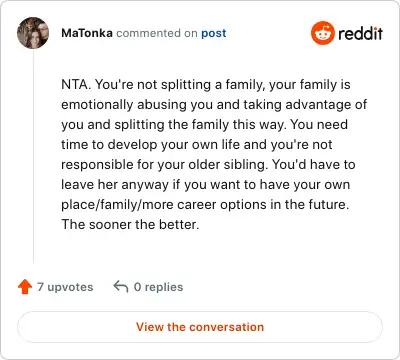Click the orange upvote arrow icon
The width and height of the screenshot is (400, 360).
pos(25,287)
